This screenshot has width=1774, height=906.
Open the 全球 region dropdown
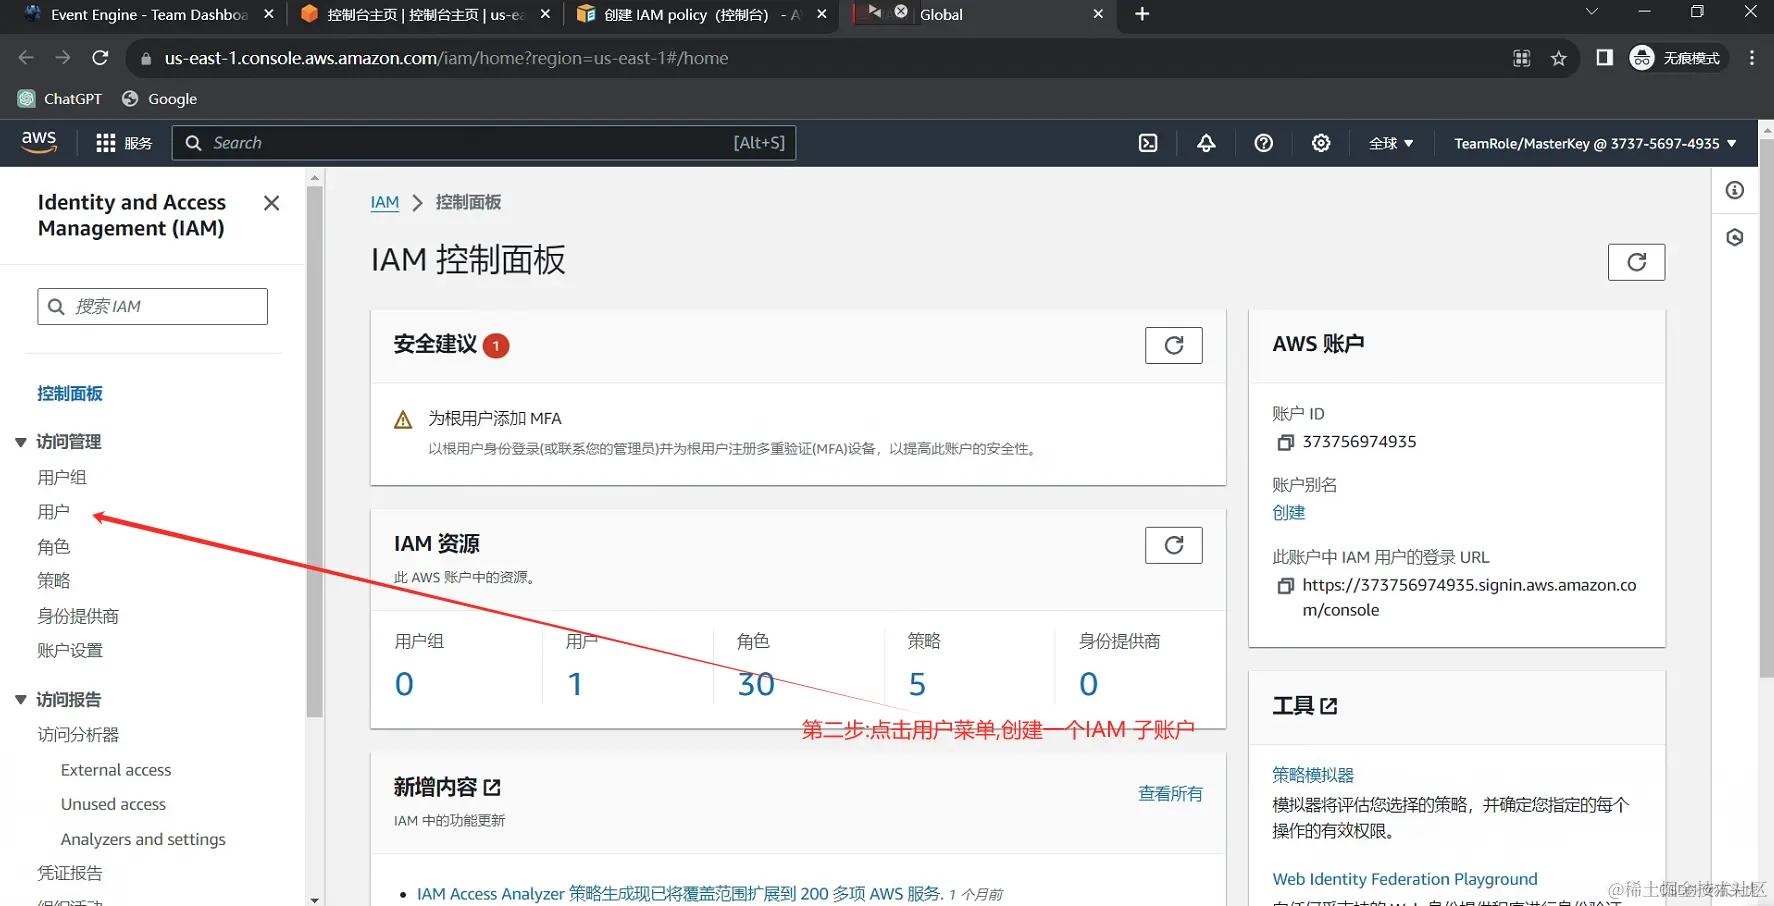[x=1391, y=143]
